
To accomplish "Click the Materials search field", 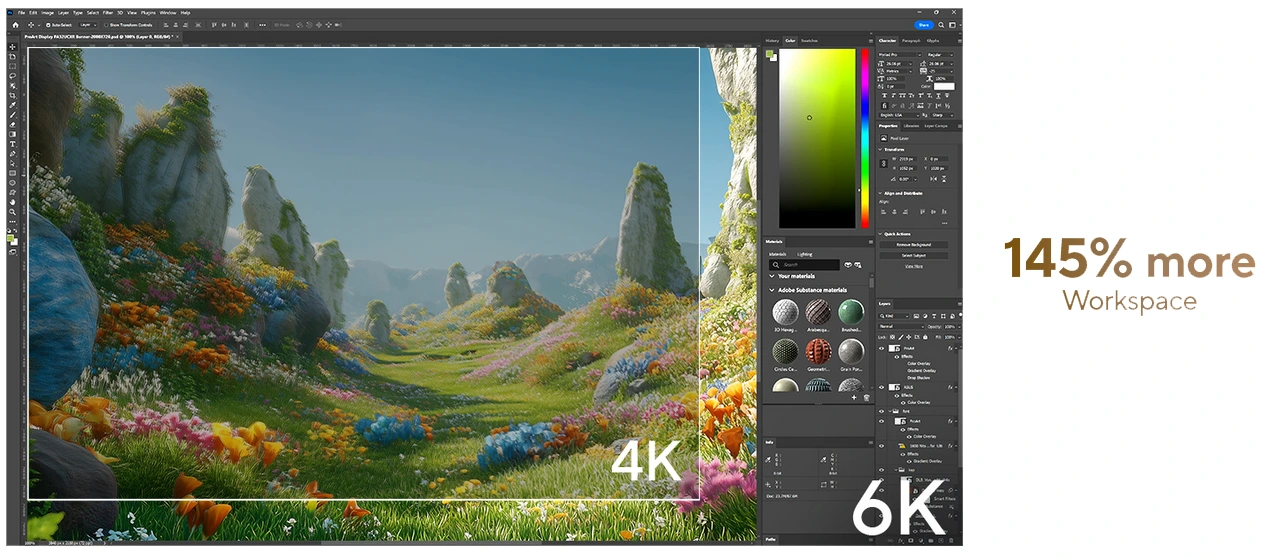I will tap(804, 265).
